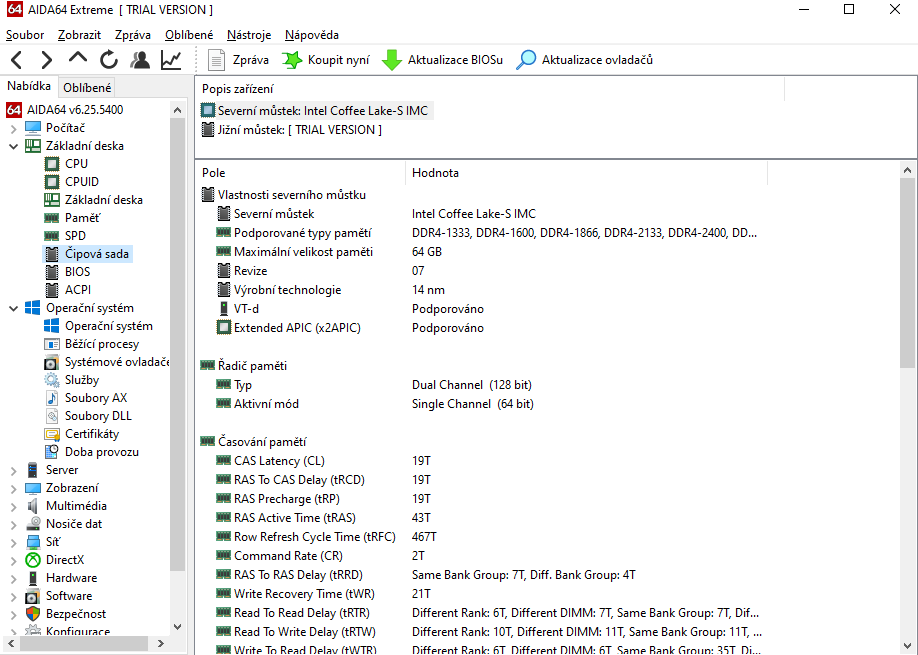
Task: Go back with the left arrow icon
Action: (x=16, y=60)
